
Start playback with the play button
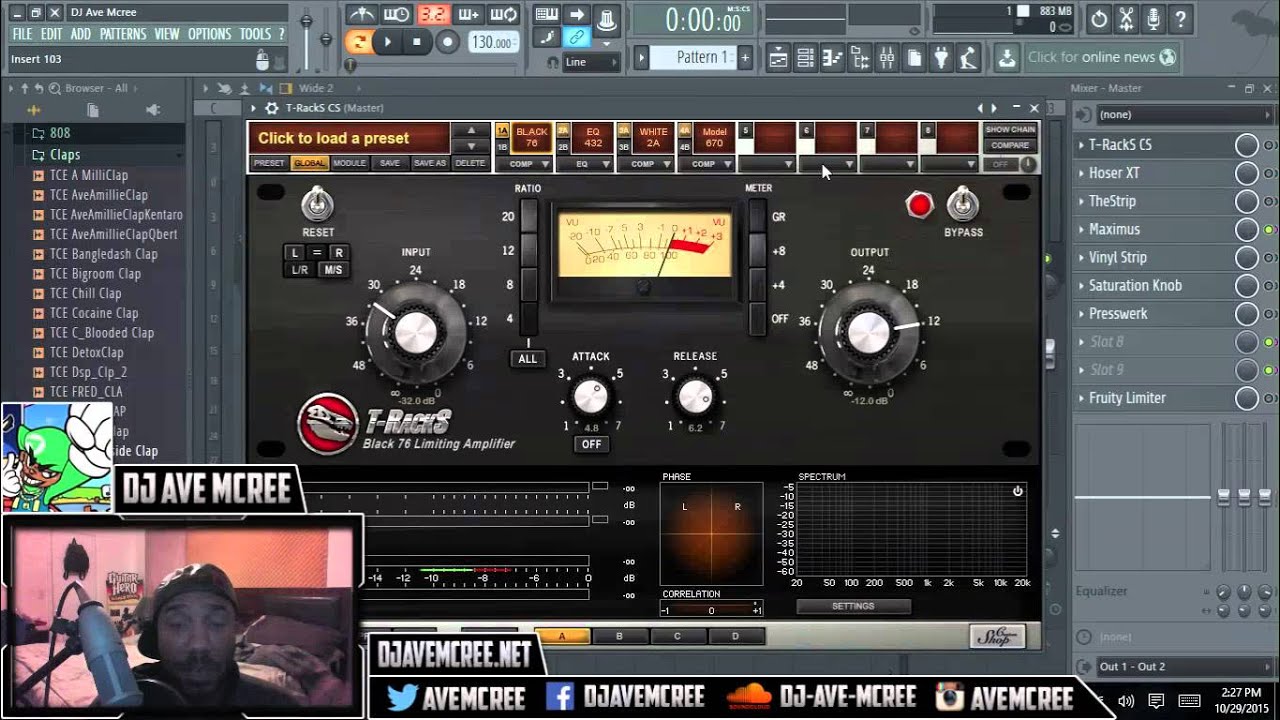[388, 42]
